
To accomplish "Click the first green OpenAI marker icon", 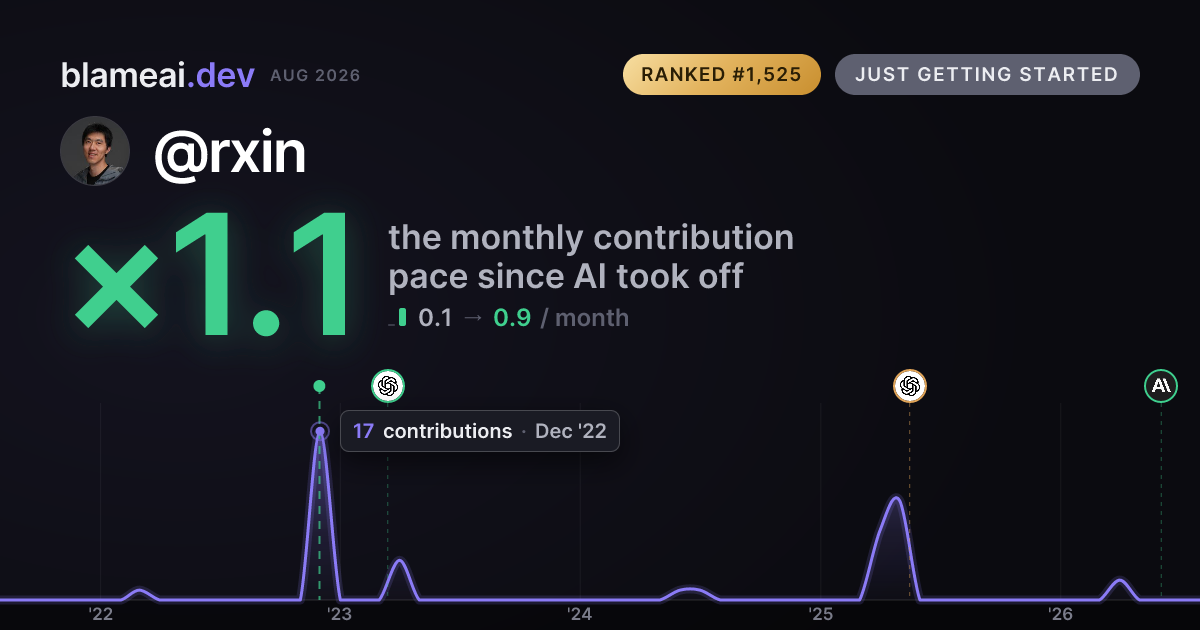I will [x=388, y=386].
